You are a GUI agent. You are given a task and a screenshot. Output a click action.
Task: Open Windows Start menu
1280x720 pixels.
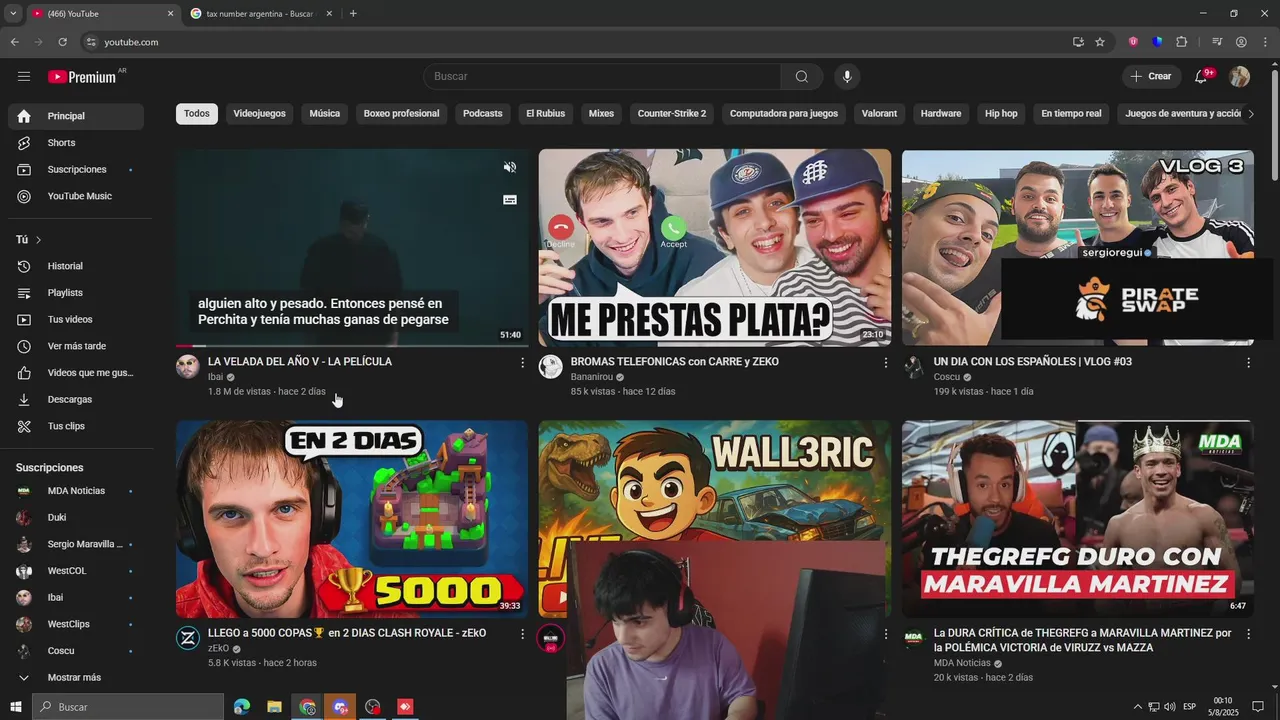[15, 707]
